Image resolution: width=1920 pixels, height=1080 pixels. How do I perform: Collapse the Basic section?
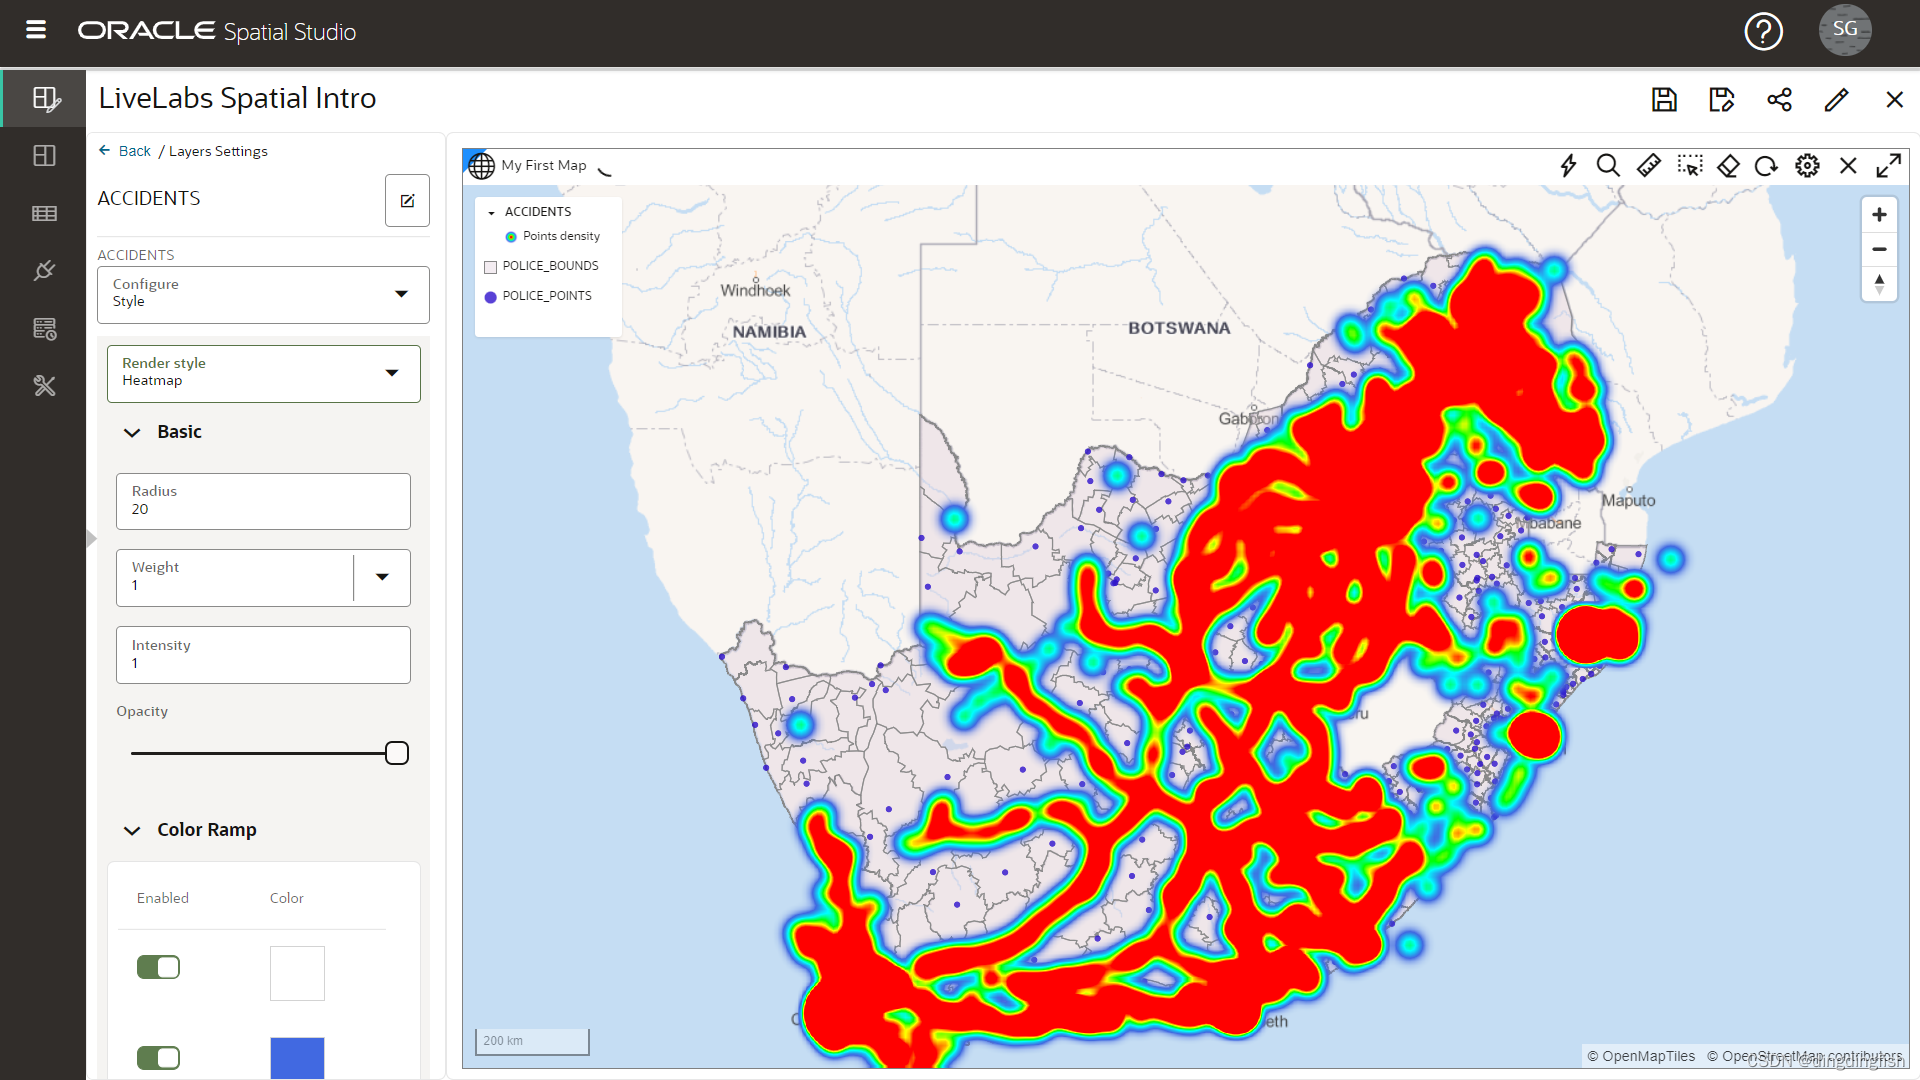132,432
